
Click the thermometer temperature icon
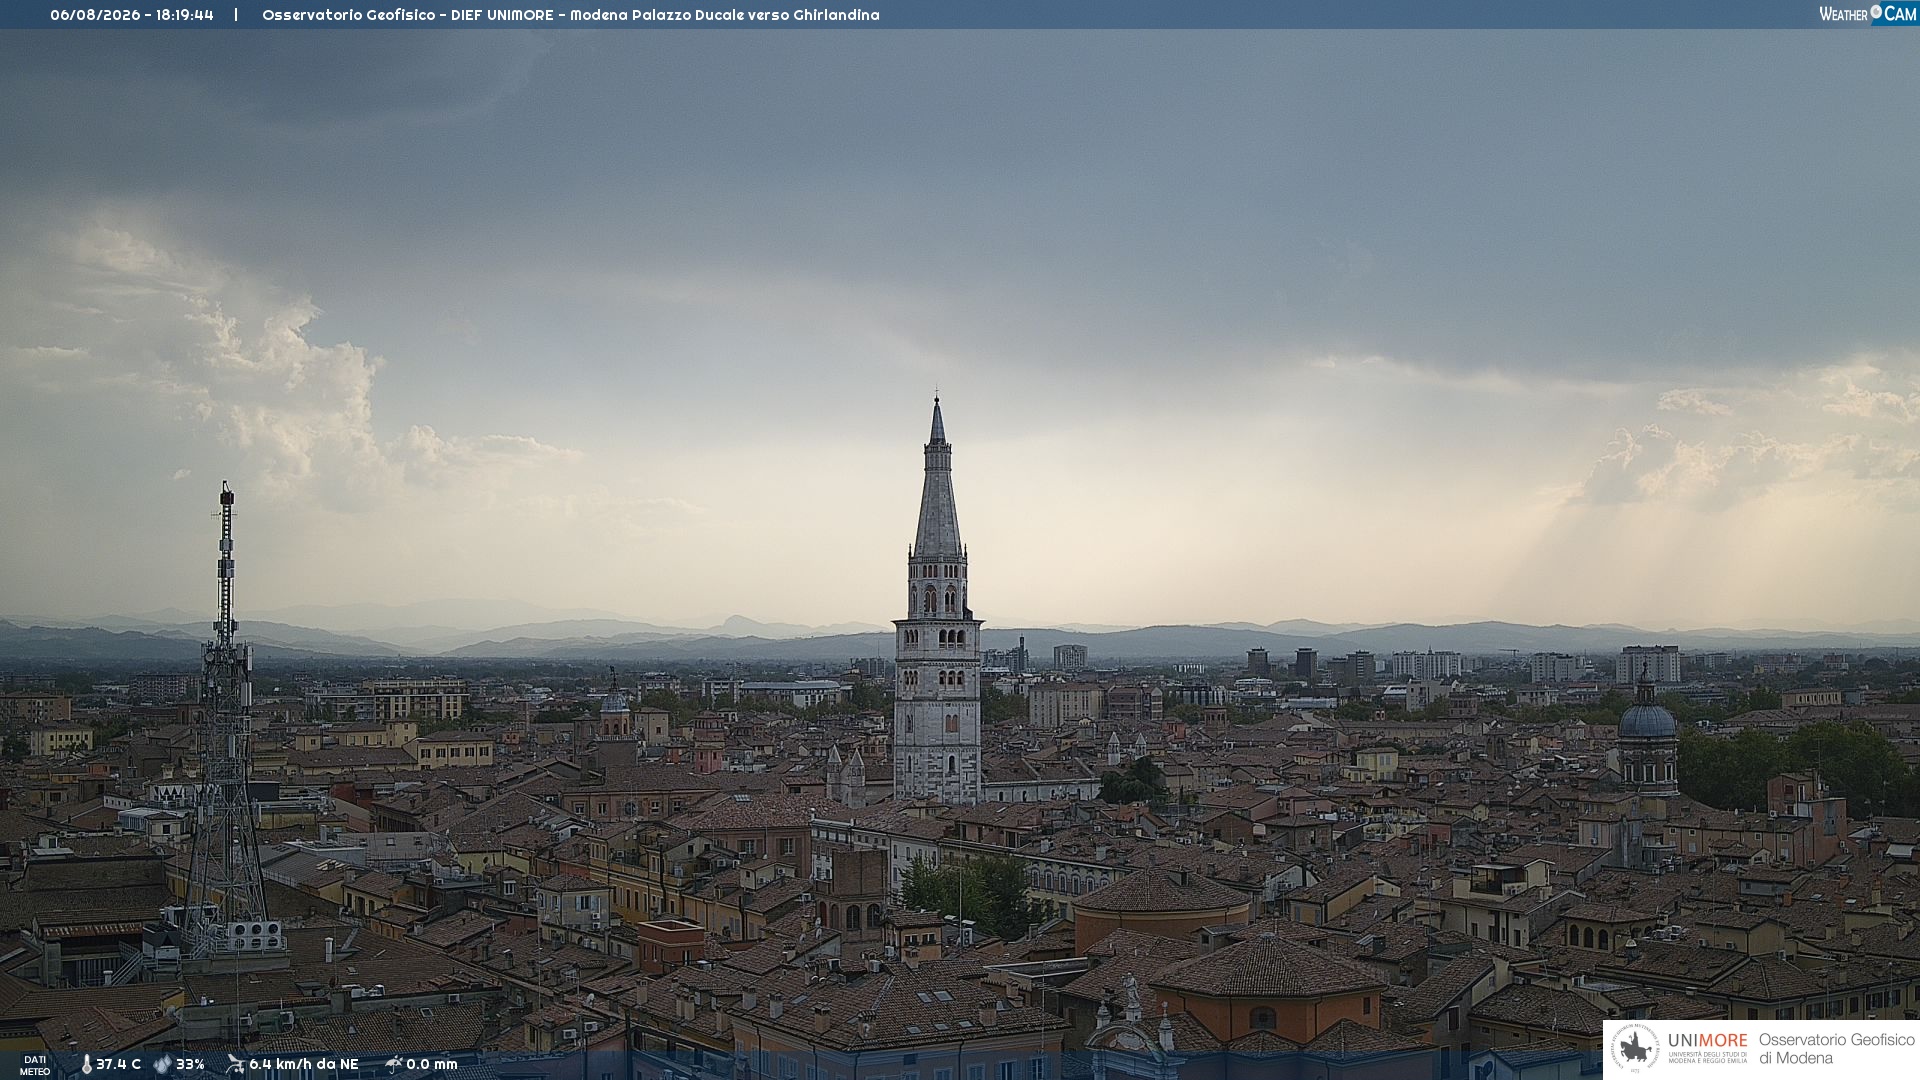point(86,1064)
